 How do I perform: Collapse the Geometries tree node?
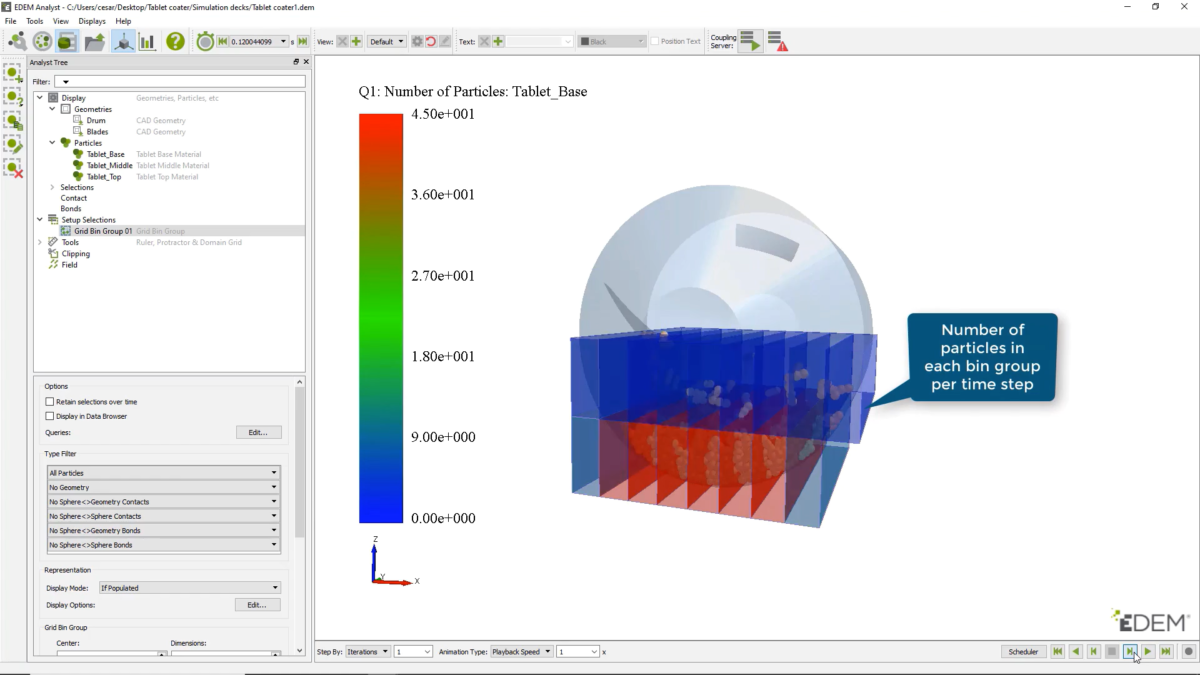point(52,109)
